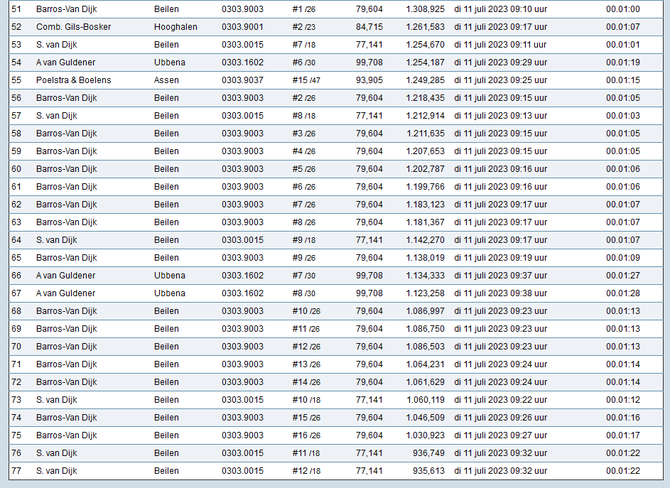Click A van Guldener in row 66
The width and height of the screenshot is (670, 488).
pyautogui.click(x=65, y=276)
